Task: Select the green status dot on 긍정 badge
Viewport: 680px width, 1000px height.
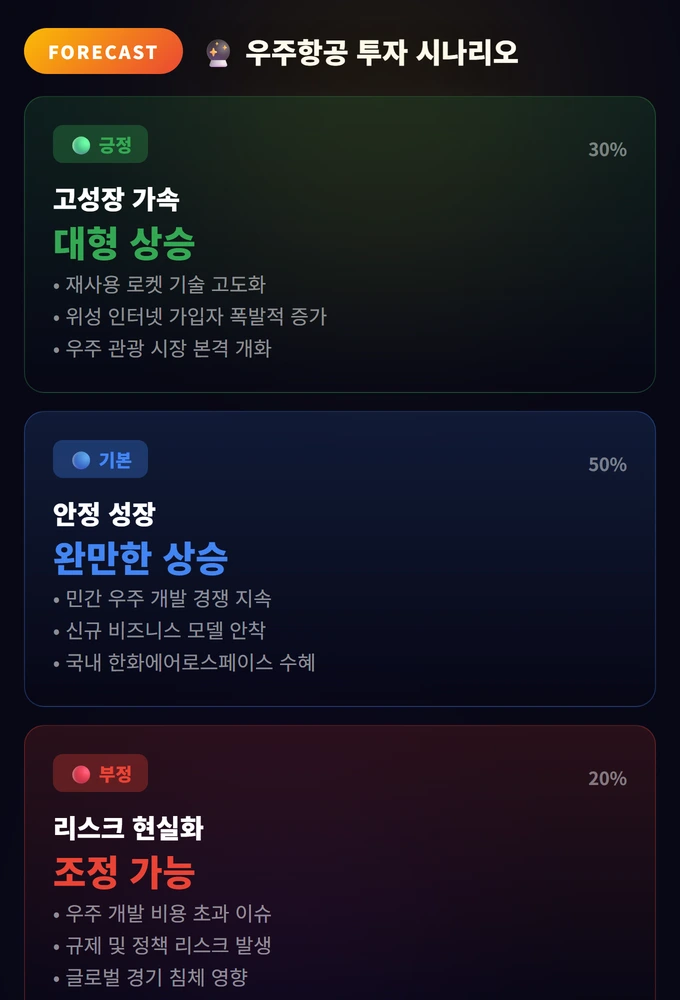Action: coord(79,144)
